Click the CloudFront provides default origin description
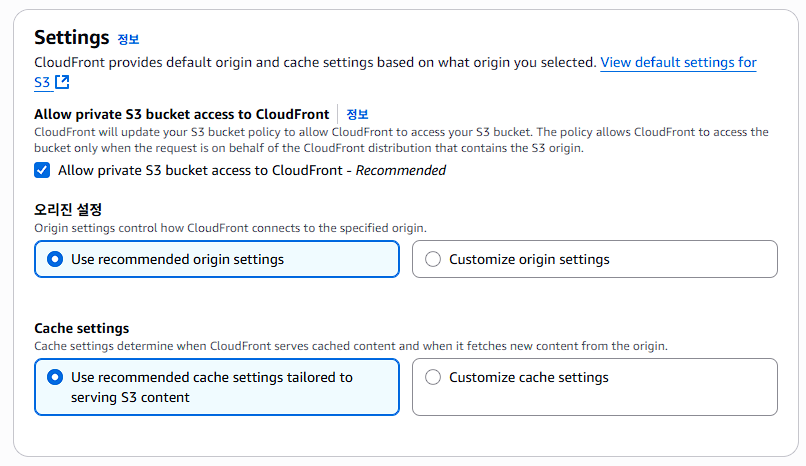Screen dimensions: 806x466 315,62
